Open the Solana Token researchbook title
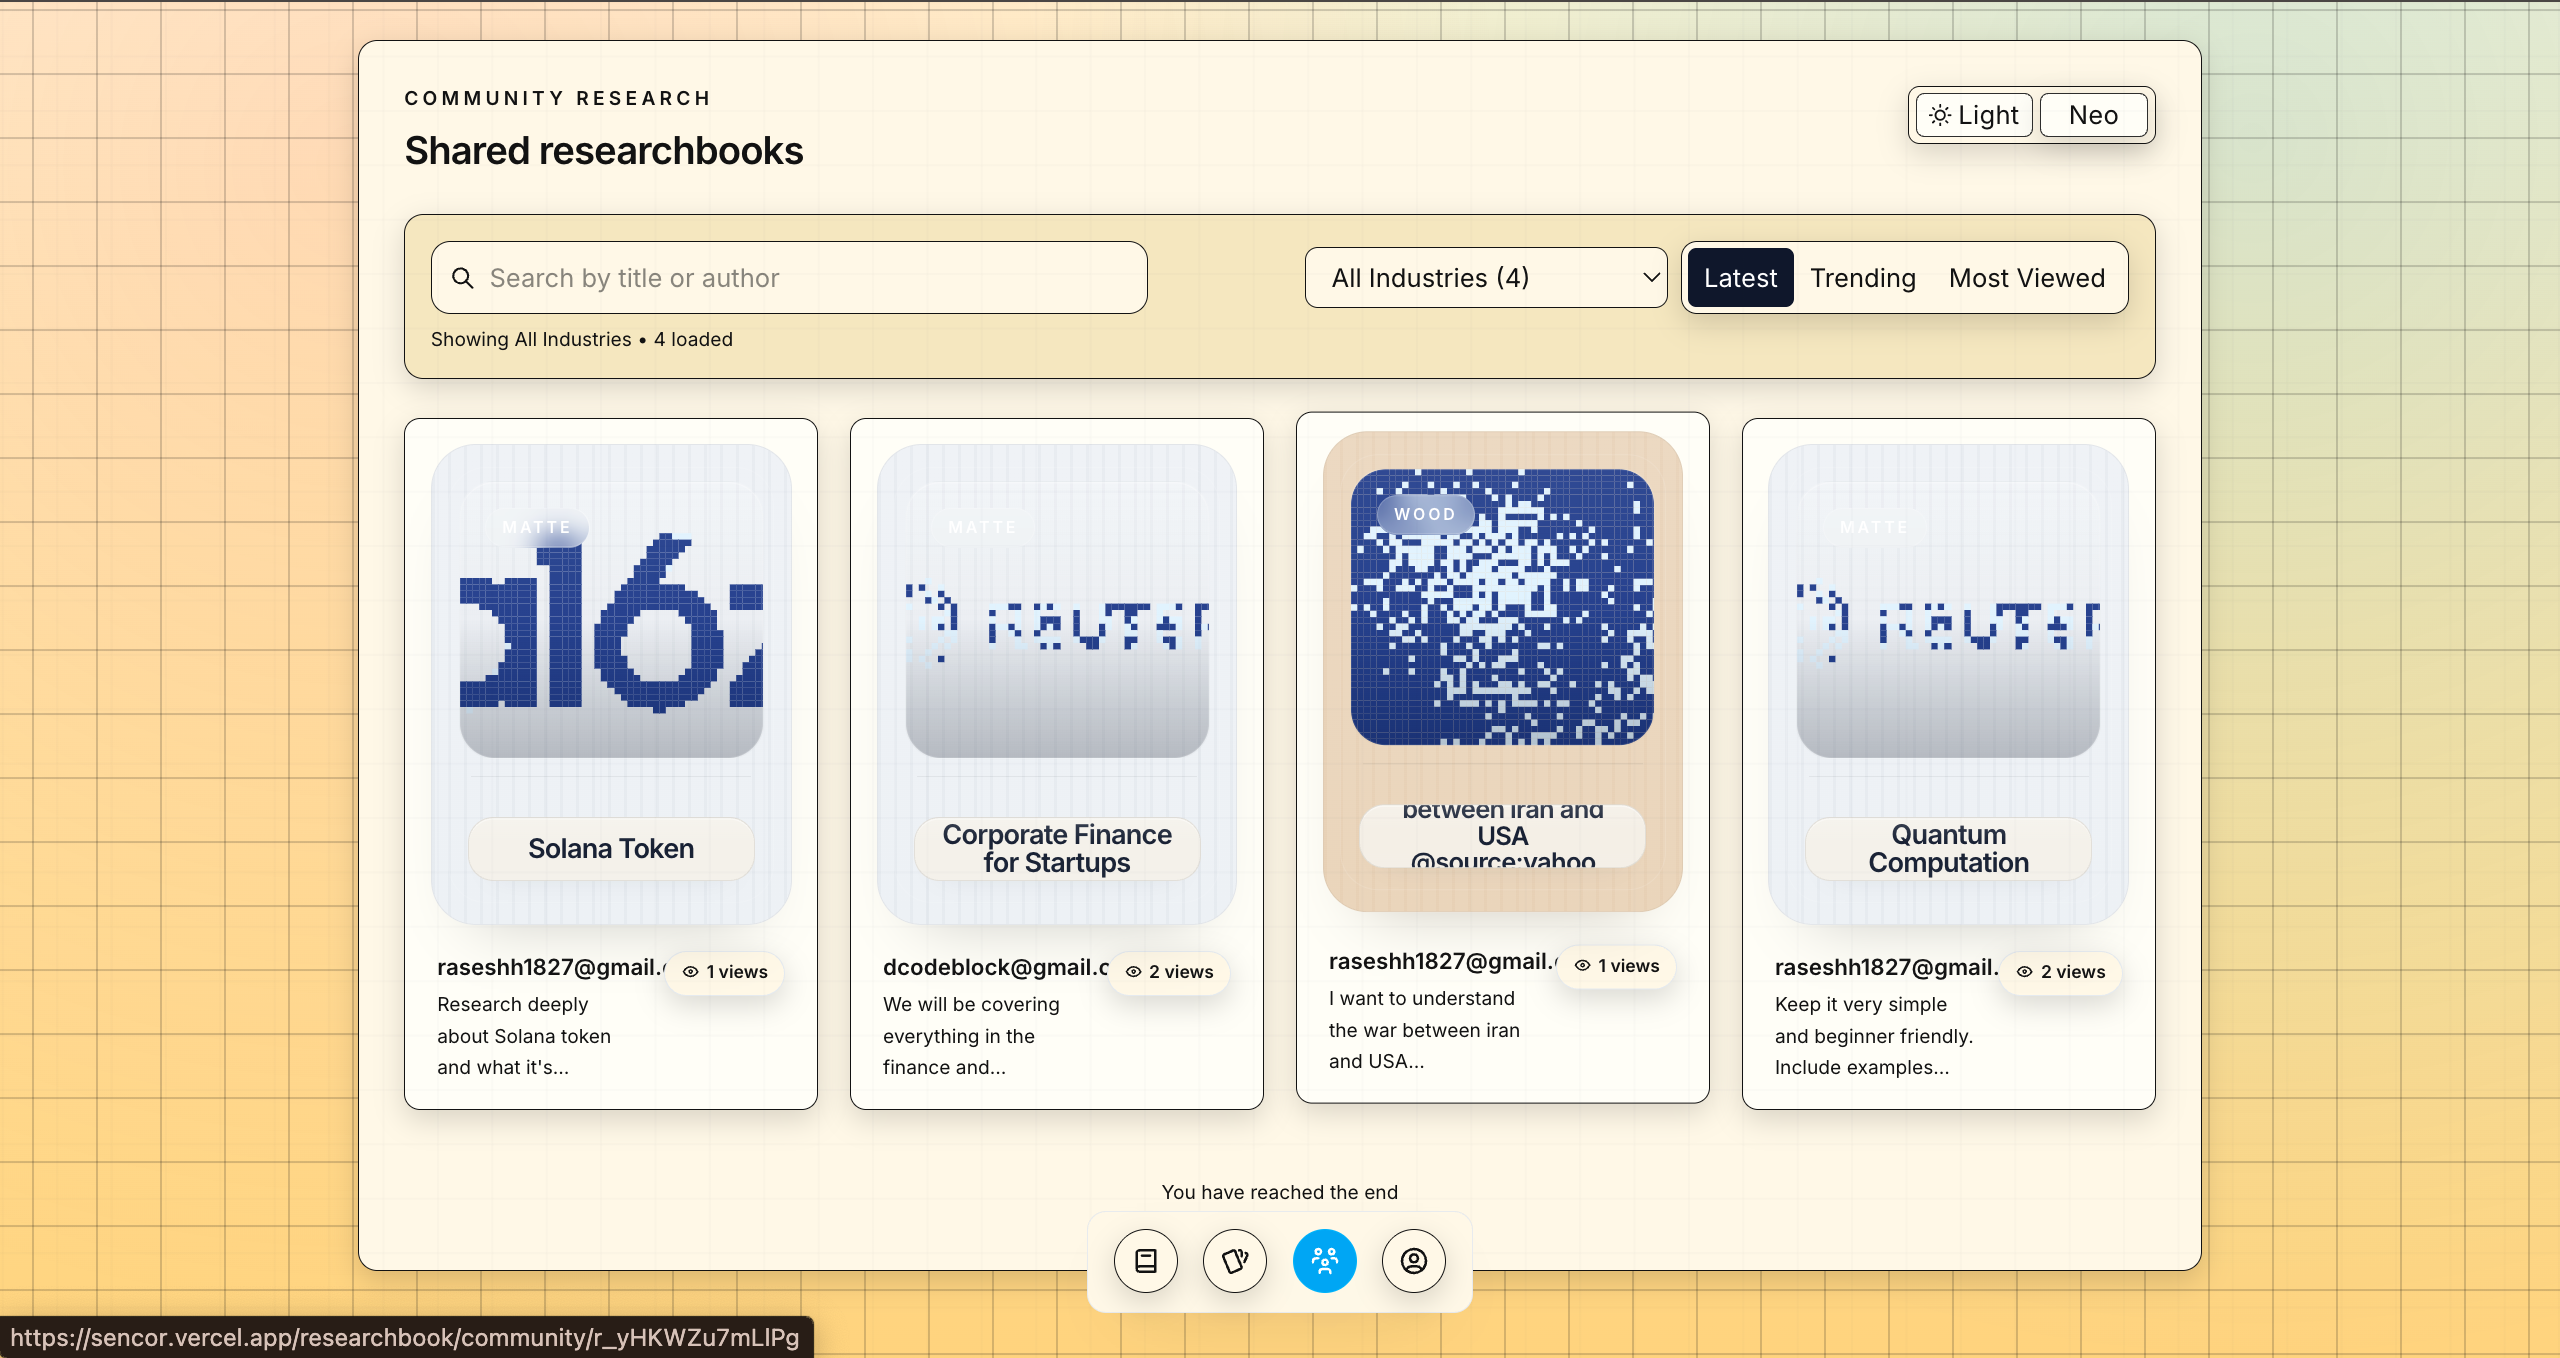Screen dimensions: 2560x1358 pyautogui.click(x=611, y=849)
